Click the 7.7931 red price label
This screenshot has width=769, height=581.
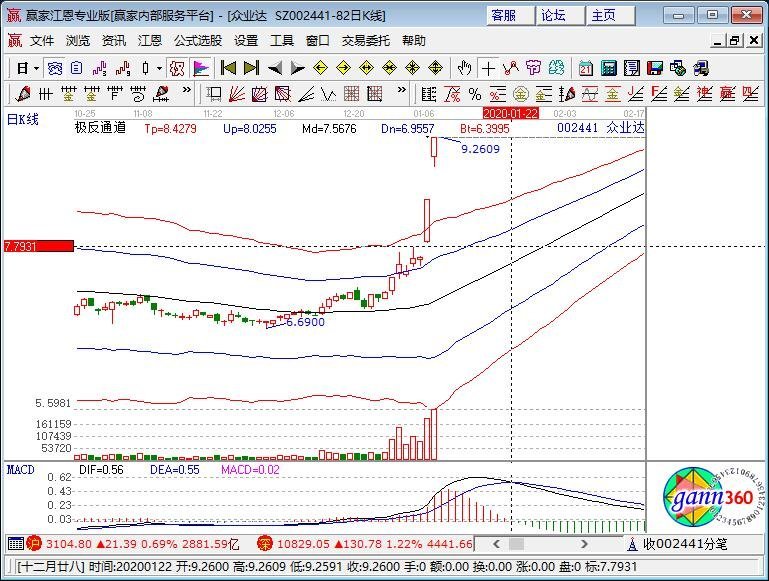(x=38, y=246)
